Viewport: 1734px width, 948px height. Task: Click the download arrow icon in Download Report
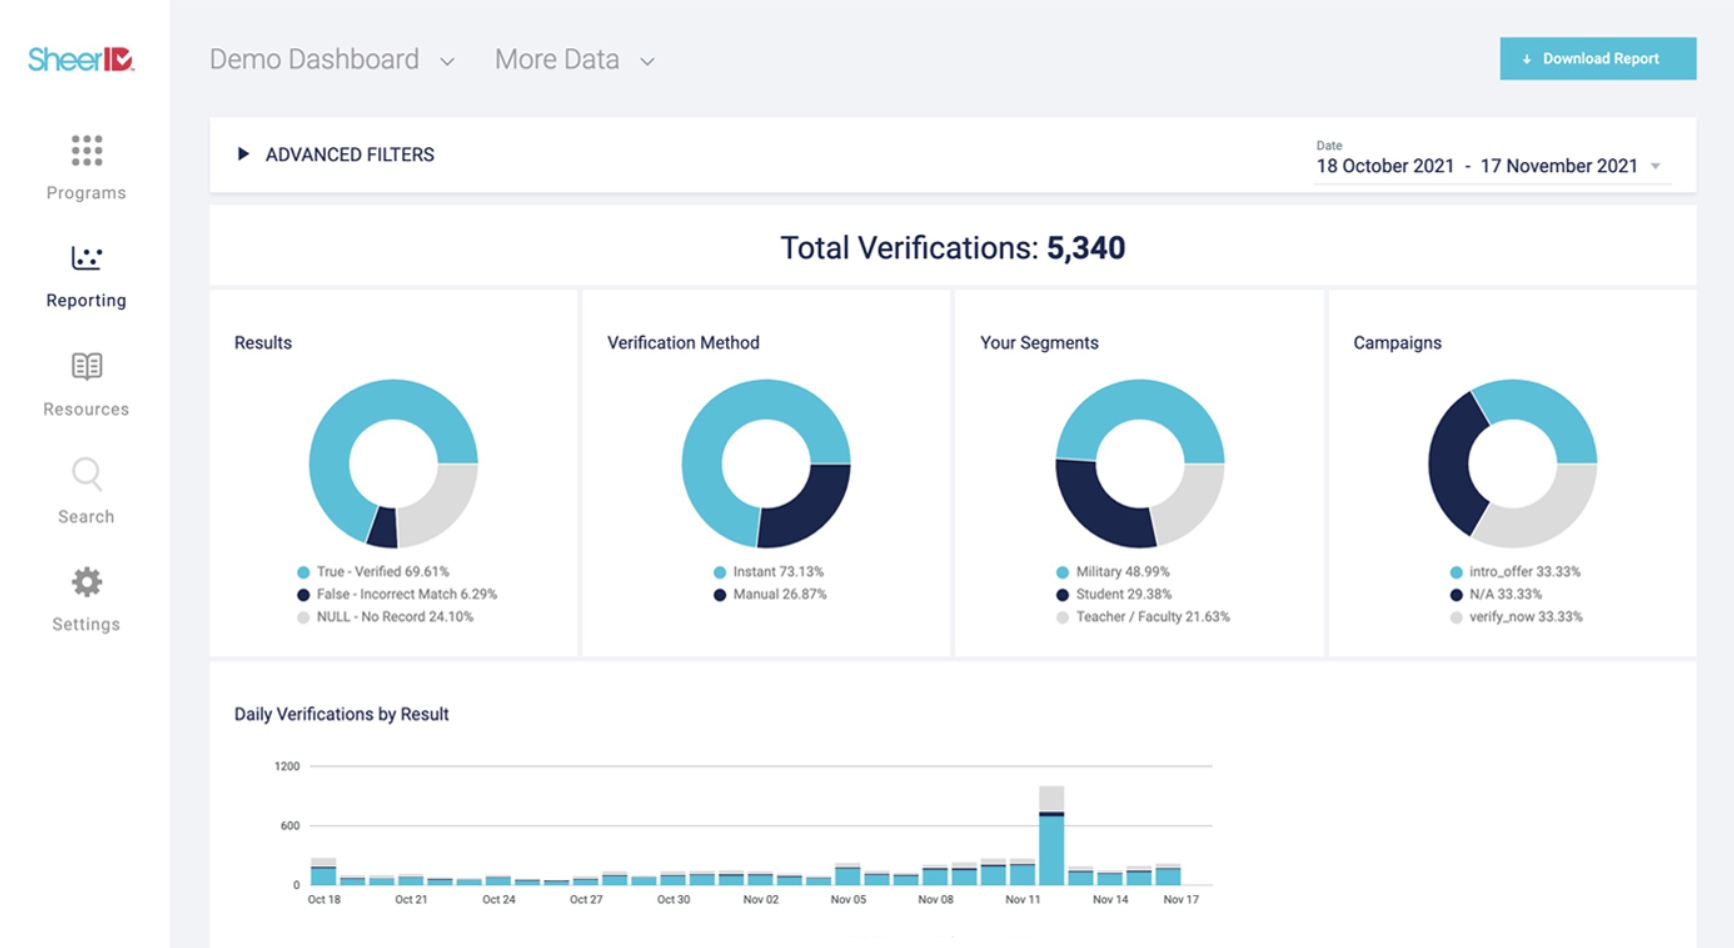click(x=1527, y=59)
